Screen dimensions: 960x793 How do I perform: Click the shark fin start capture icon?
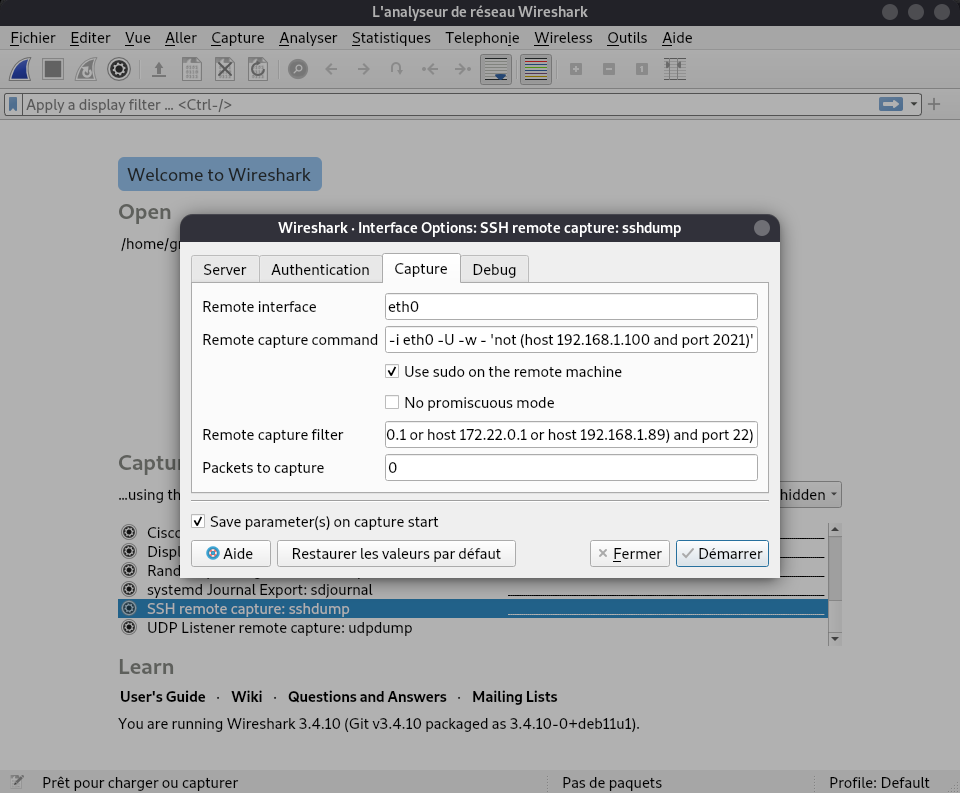[x=22, y=69]
